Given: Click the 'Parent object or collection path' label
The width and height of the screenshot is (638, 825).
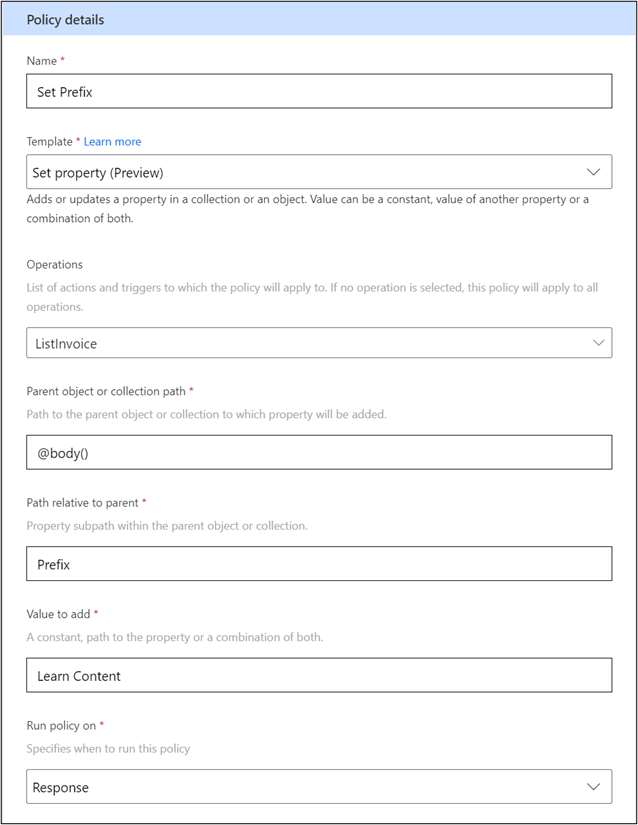Looking at the screenshot, I should pos(106,391).
